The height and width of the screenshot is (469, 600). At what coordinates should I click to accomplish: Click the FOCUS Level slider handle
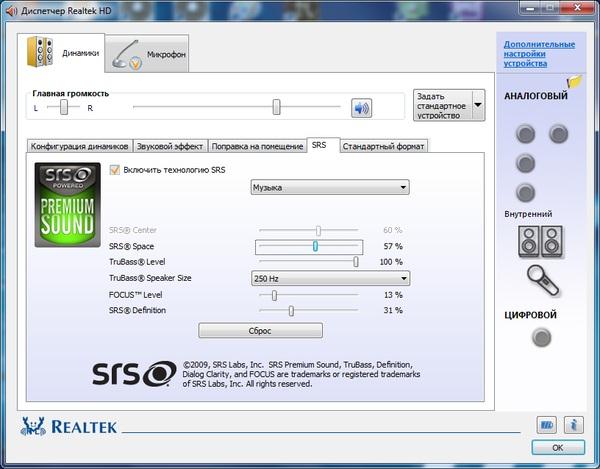[274, 295]
